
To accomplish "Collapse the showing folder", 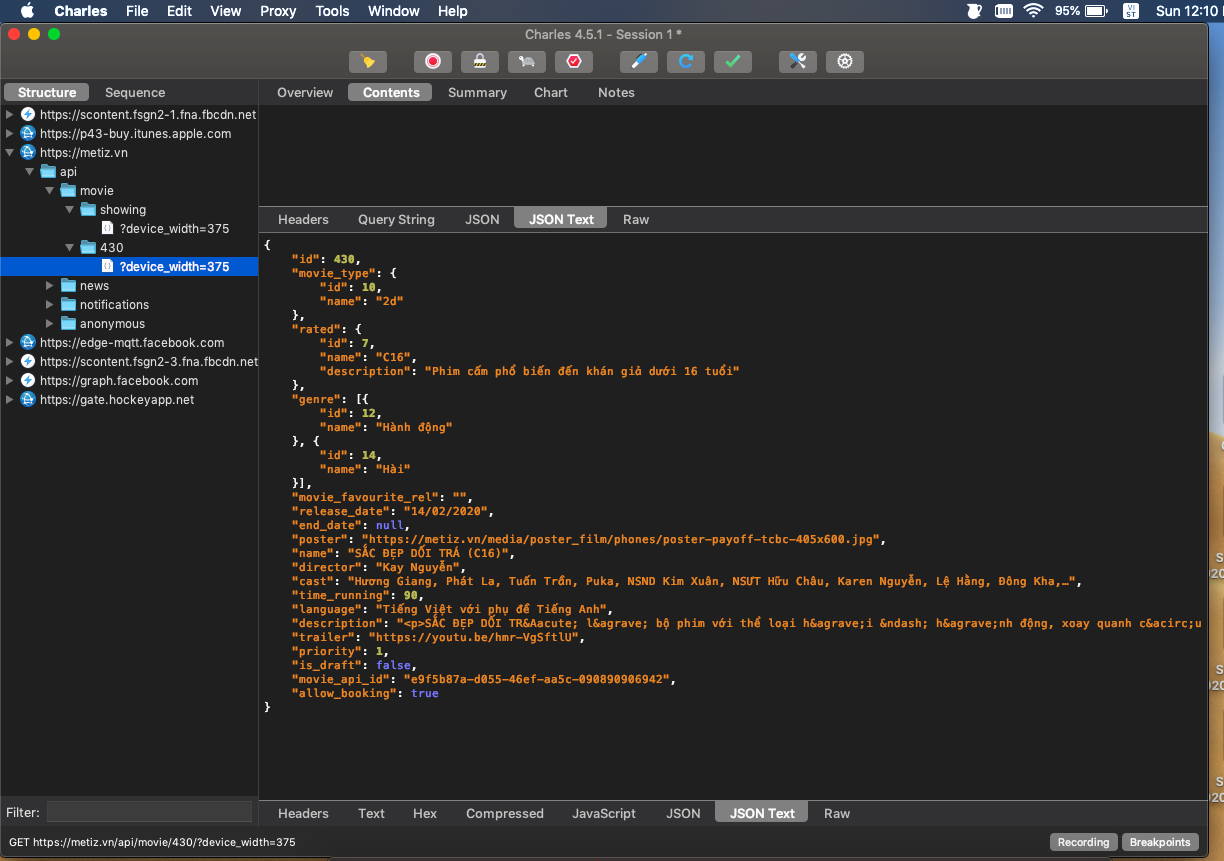I will [x=70, y=210].
